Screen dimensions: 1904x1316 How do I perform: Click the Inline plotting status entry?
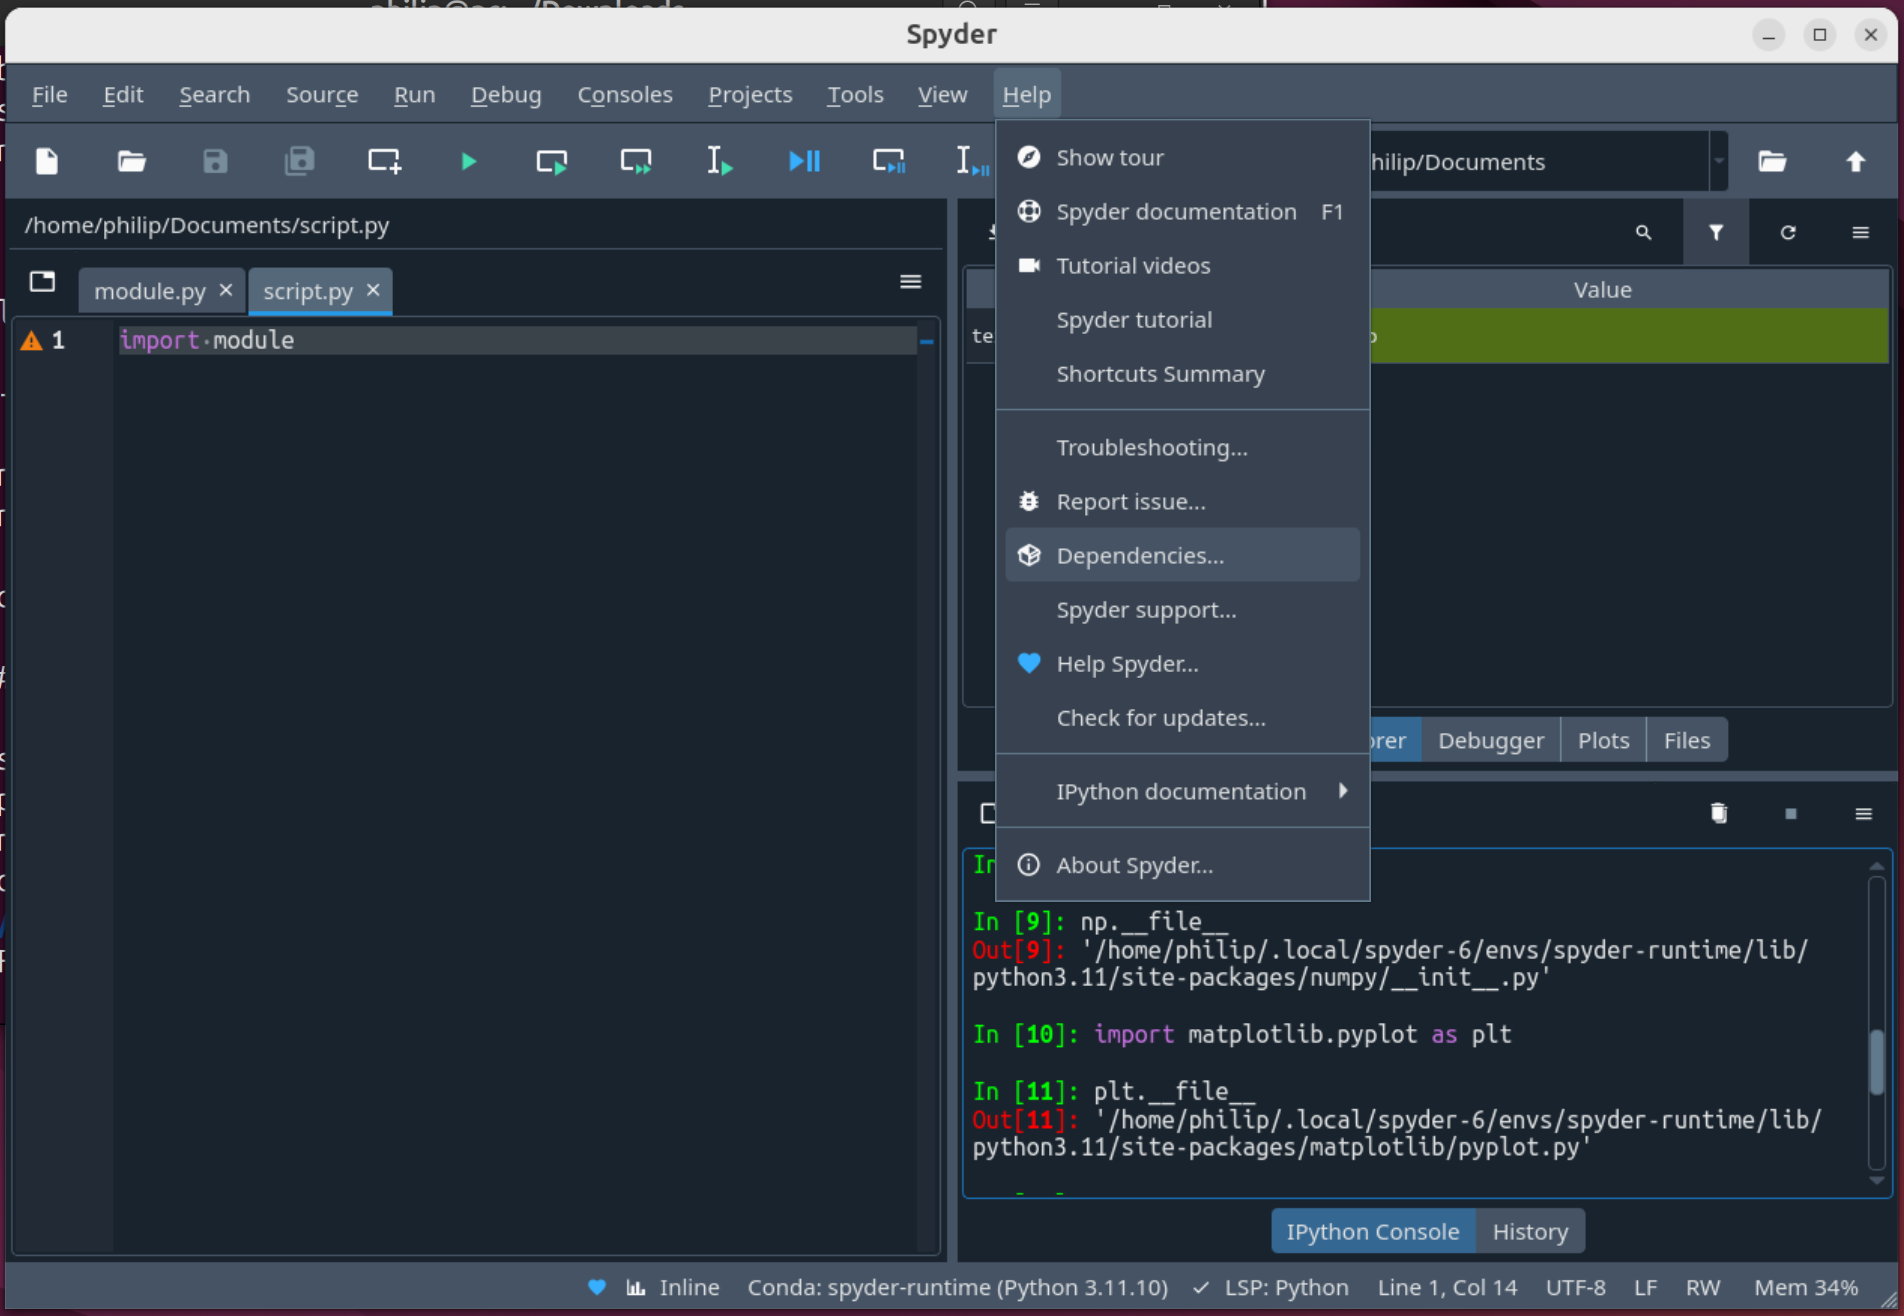(x=672, y=1287)
